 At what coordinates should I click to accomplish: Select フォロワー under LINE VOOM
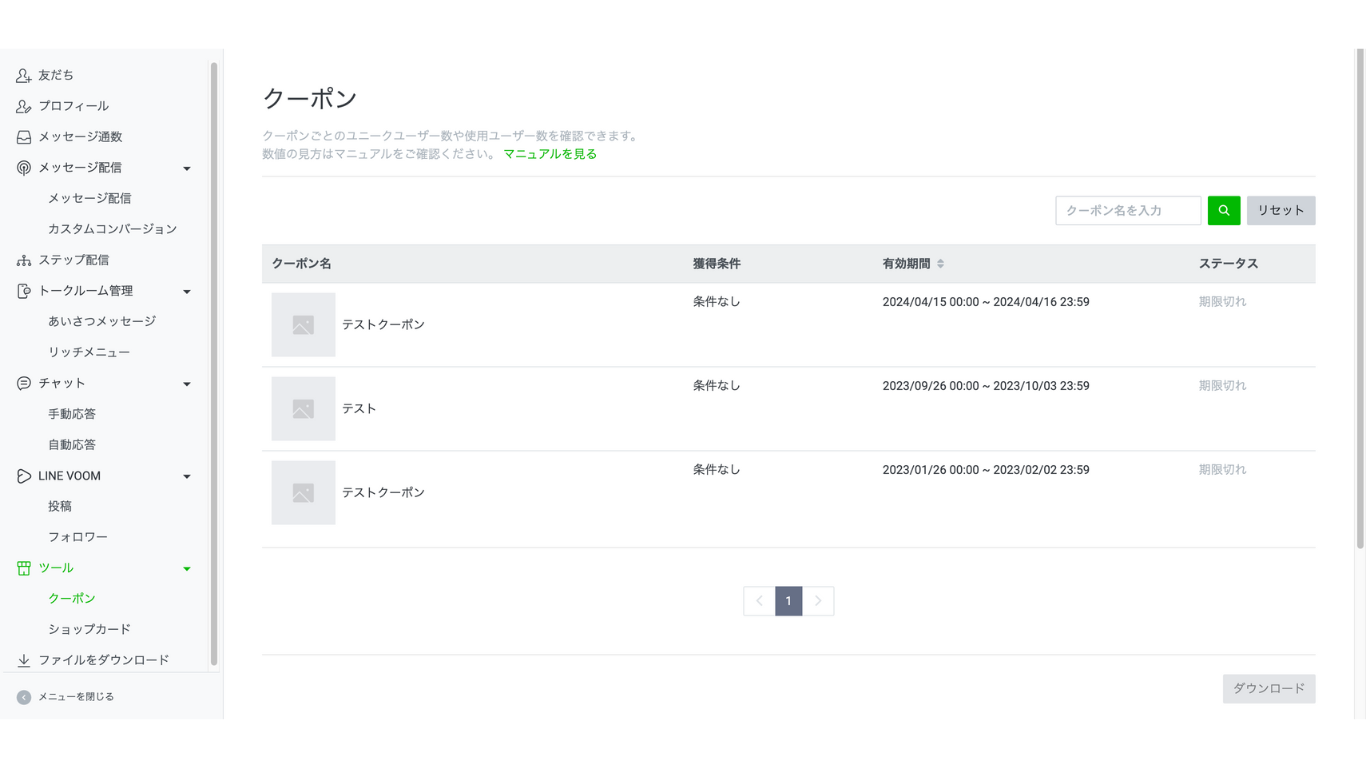(x=78, y=537)
